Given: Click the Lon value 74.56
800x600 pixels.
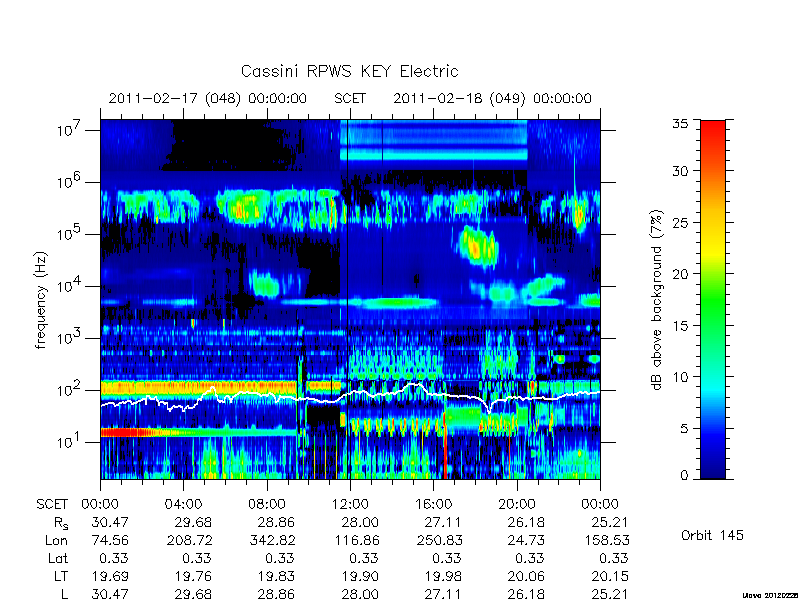Looking at the screenshot, I should click(x=110, y=540).
